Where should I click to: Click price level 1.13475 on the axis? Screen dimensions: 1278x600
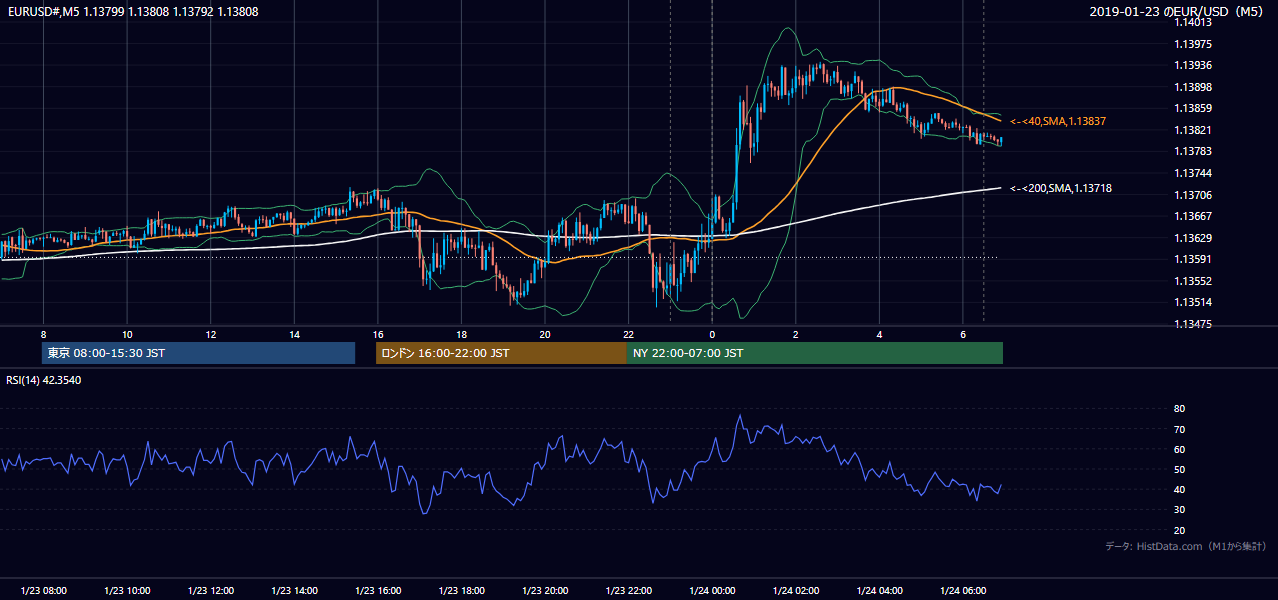pyautogui.click(x=1193, y=324)
